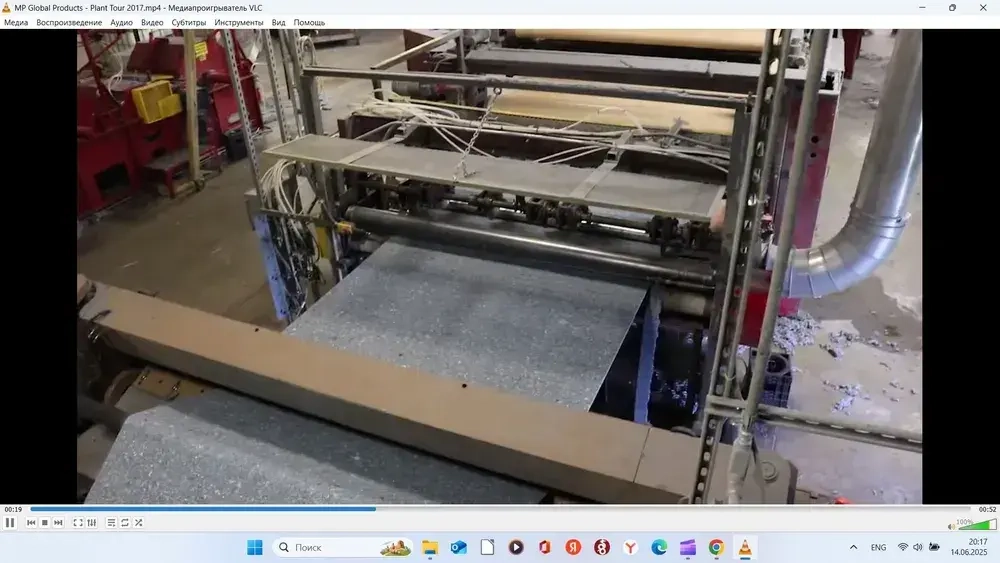The height and width of the screenshot is (563, 1000).
Task: Mute audio via speaker icon
Action: click(x=952, y=526)
